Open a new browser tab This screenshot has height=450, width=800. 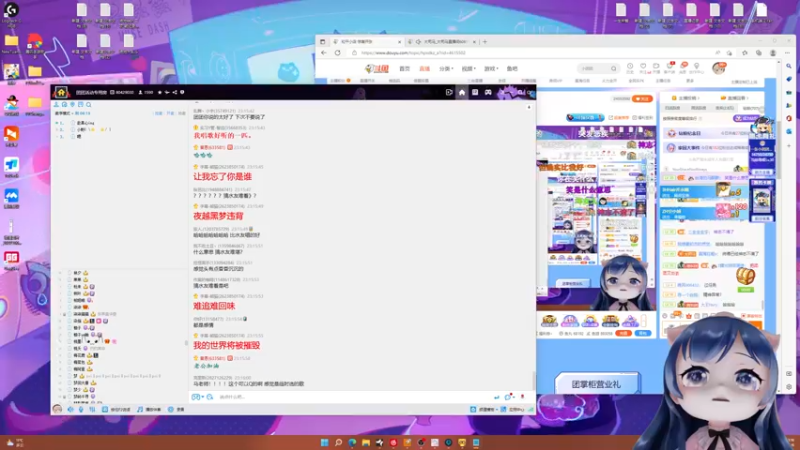coord(485,41)
